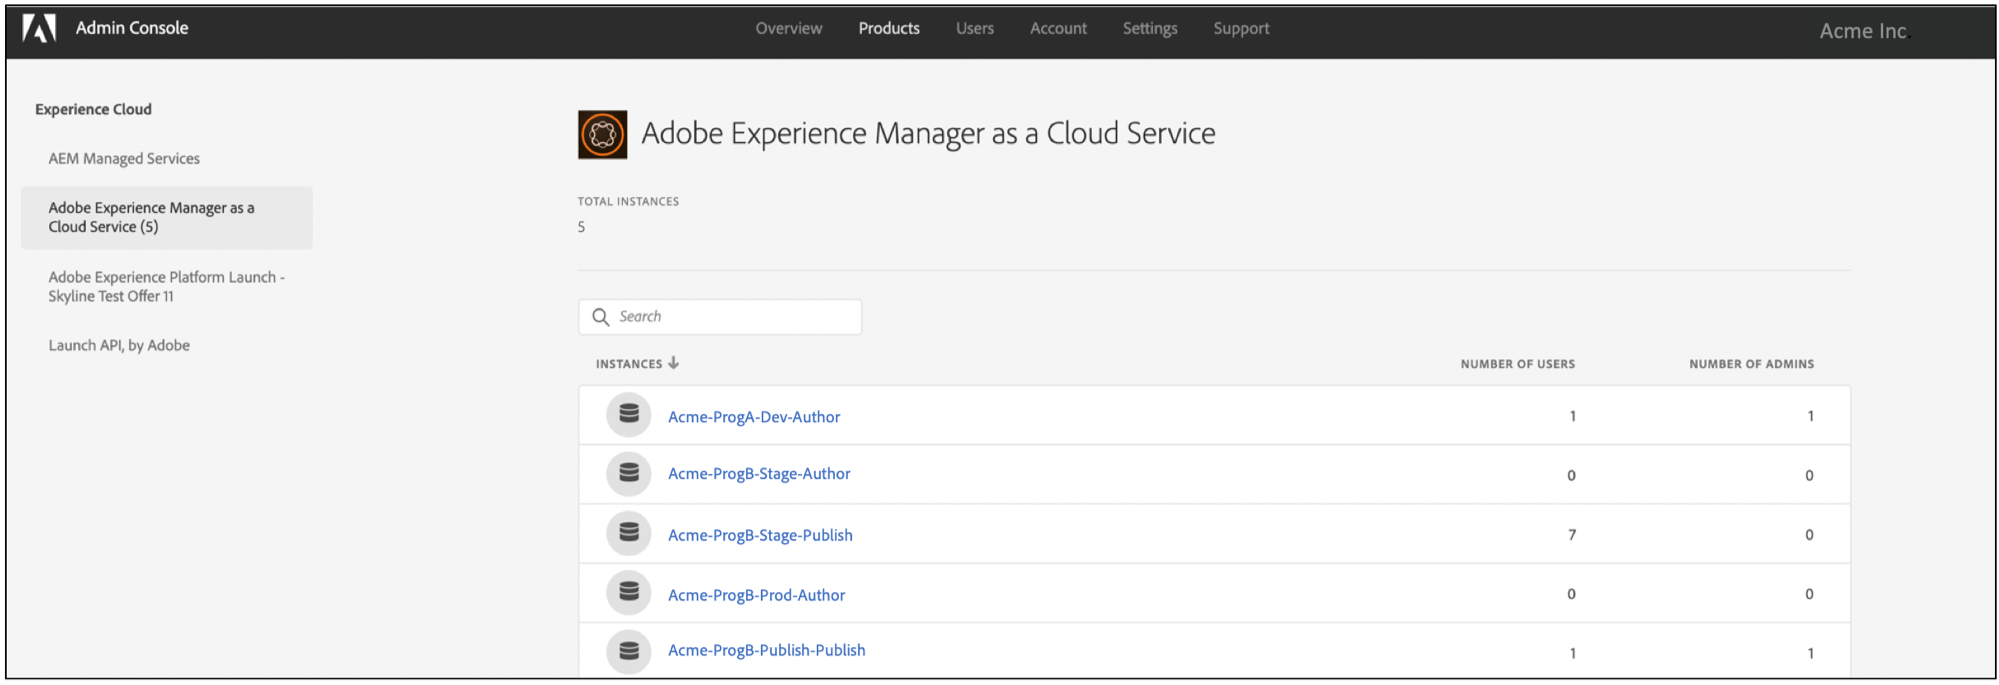Screen dimensions: 1999x685
Task: Sort by Instances column arrow
Action: tap(674, 363)
